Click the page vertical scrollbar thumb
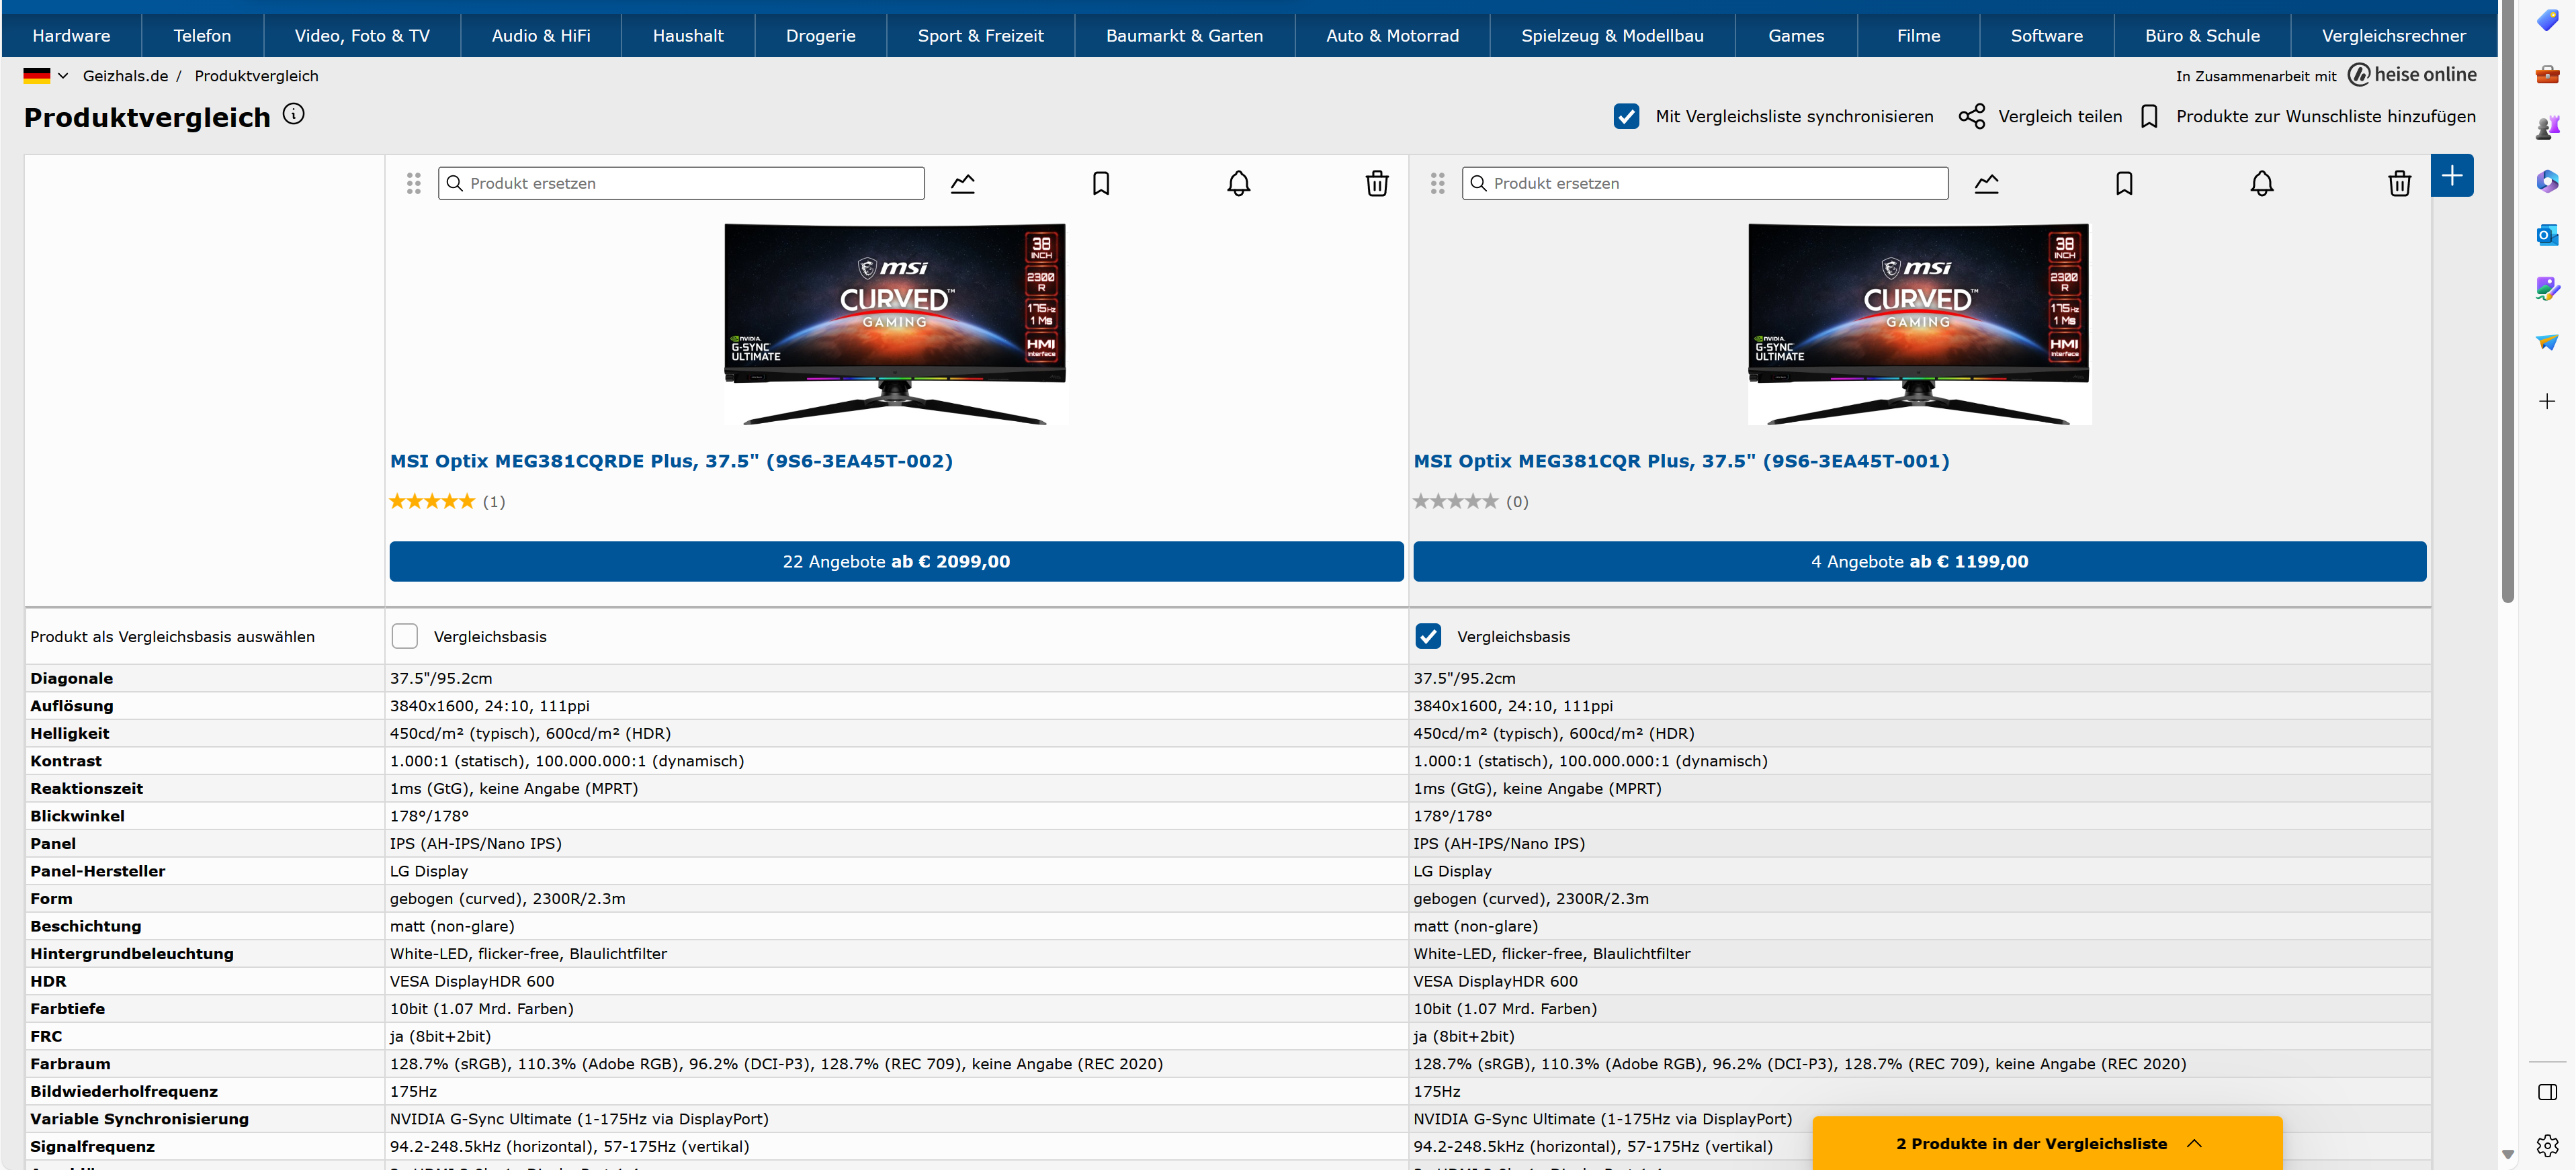The height and width of the screenshot is (1170, 2576). click(x=2507, y=300)
